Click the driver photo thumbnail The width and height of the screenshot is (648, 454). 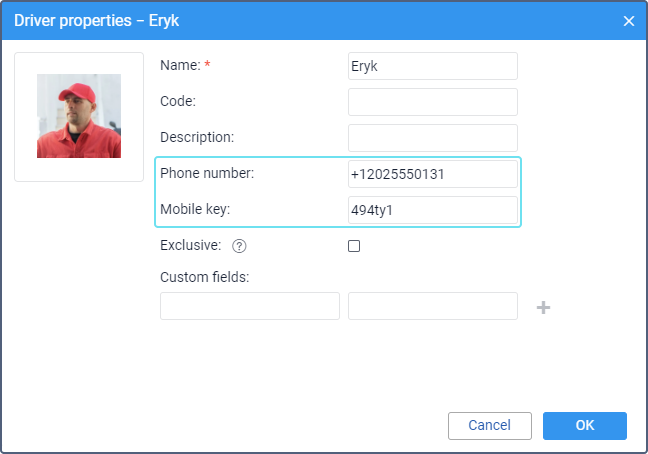[79, 116]
